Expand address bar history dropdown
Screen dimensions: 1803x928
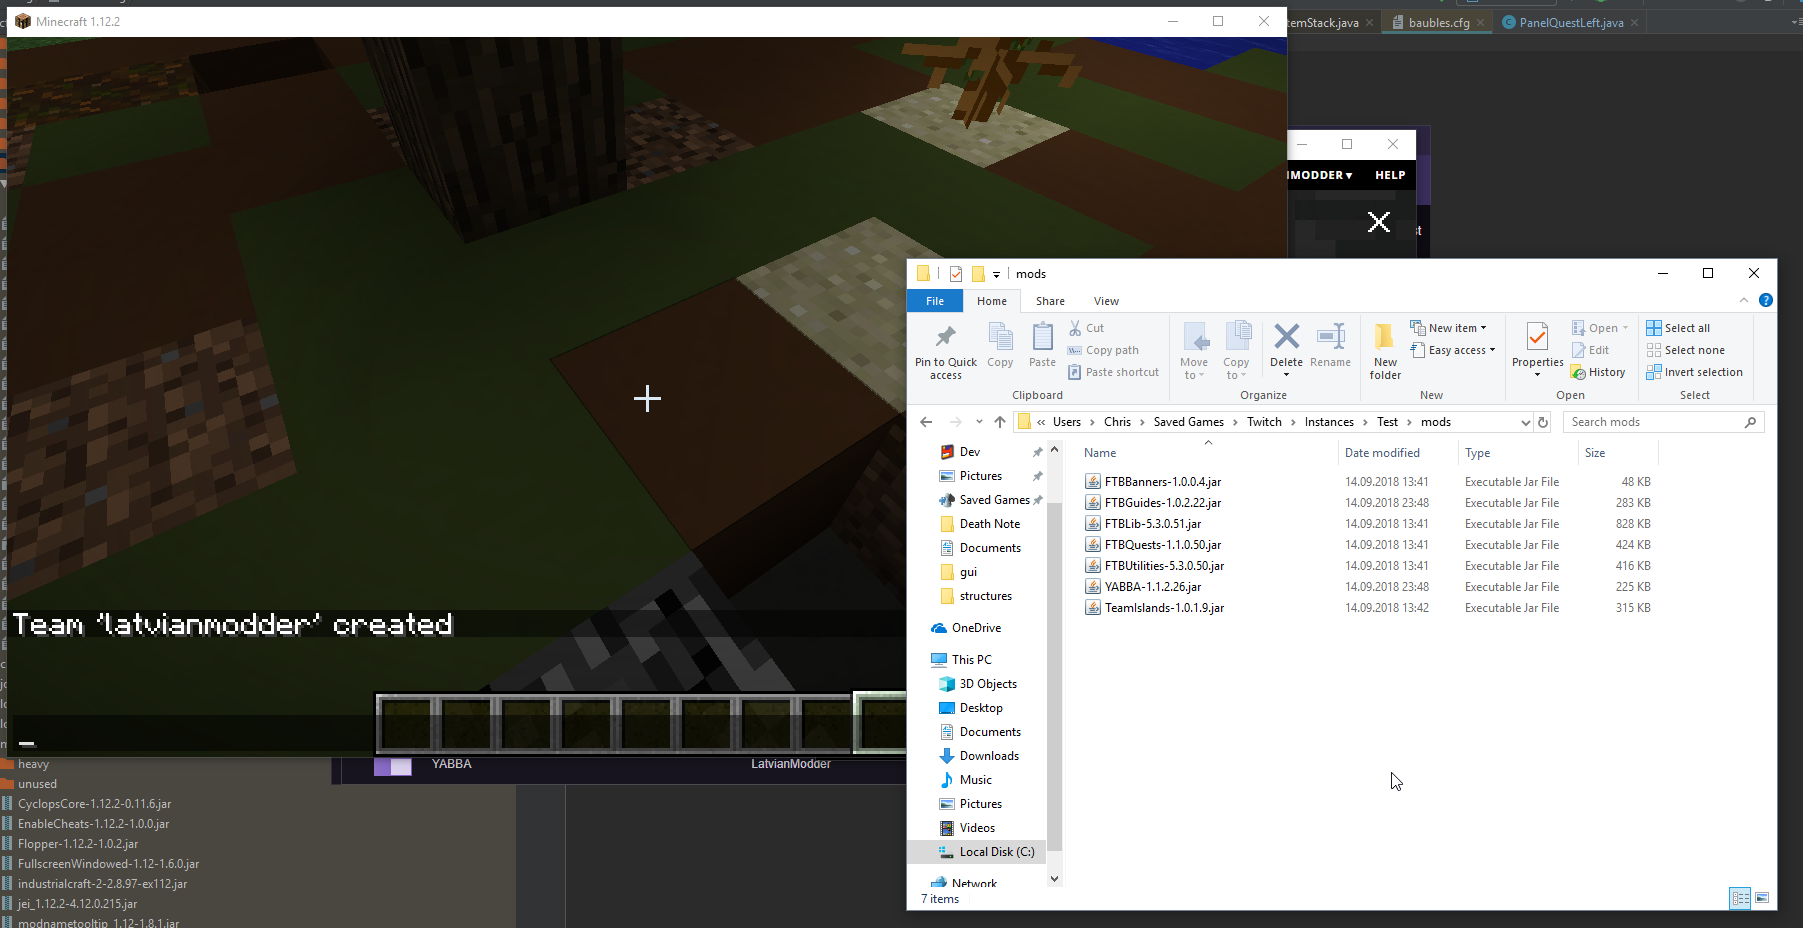tap(1525, 422)
